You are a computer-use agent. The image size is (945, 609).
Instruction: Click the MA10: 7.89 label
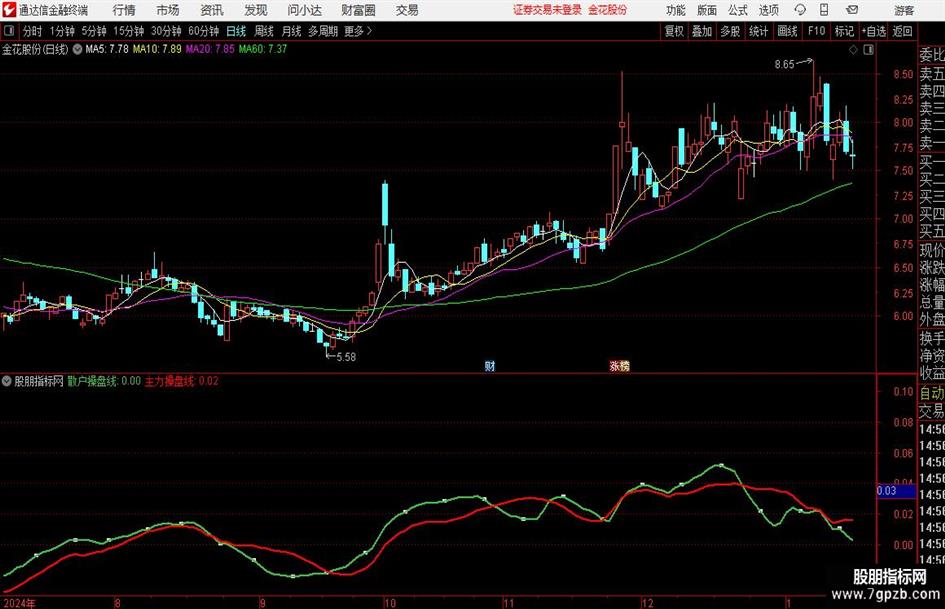coord(157,49)
